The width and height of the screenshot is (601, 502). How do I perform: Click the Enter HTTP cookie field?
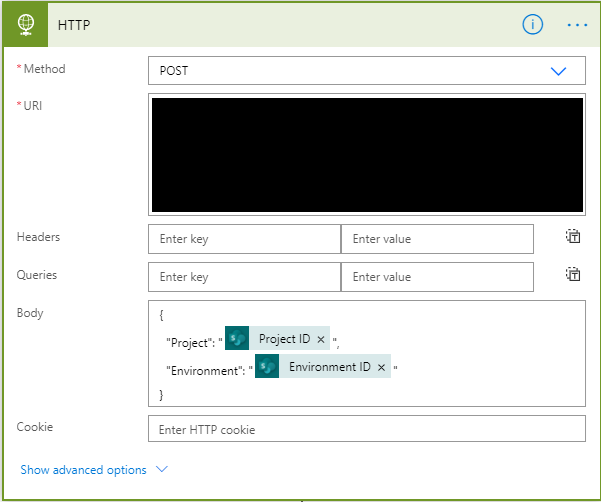point(366,429)
